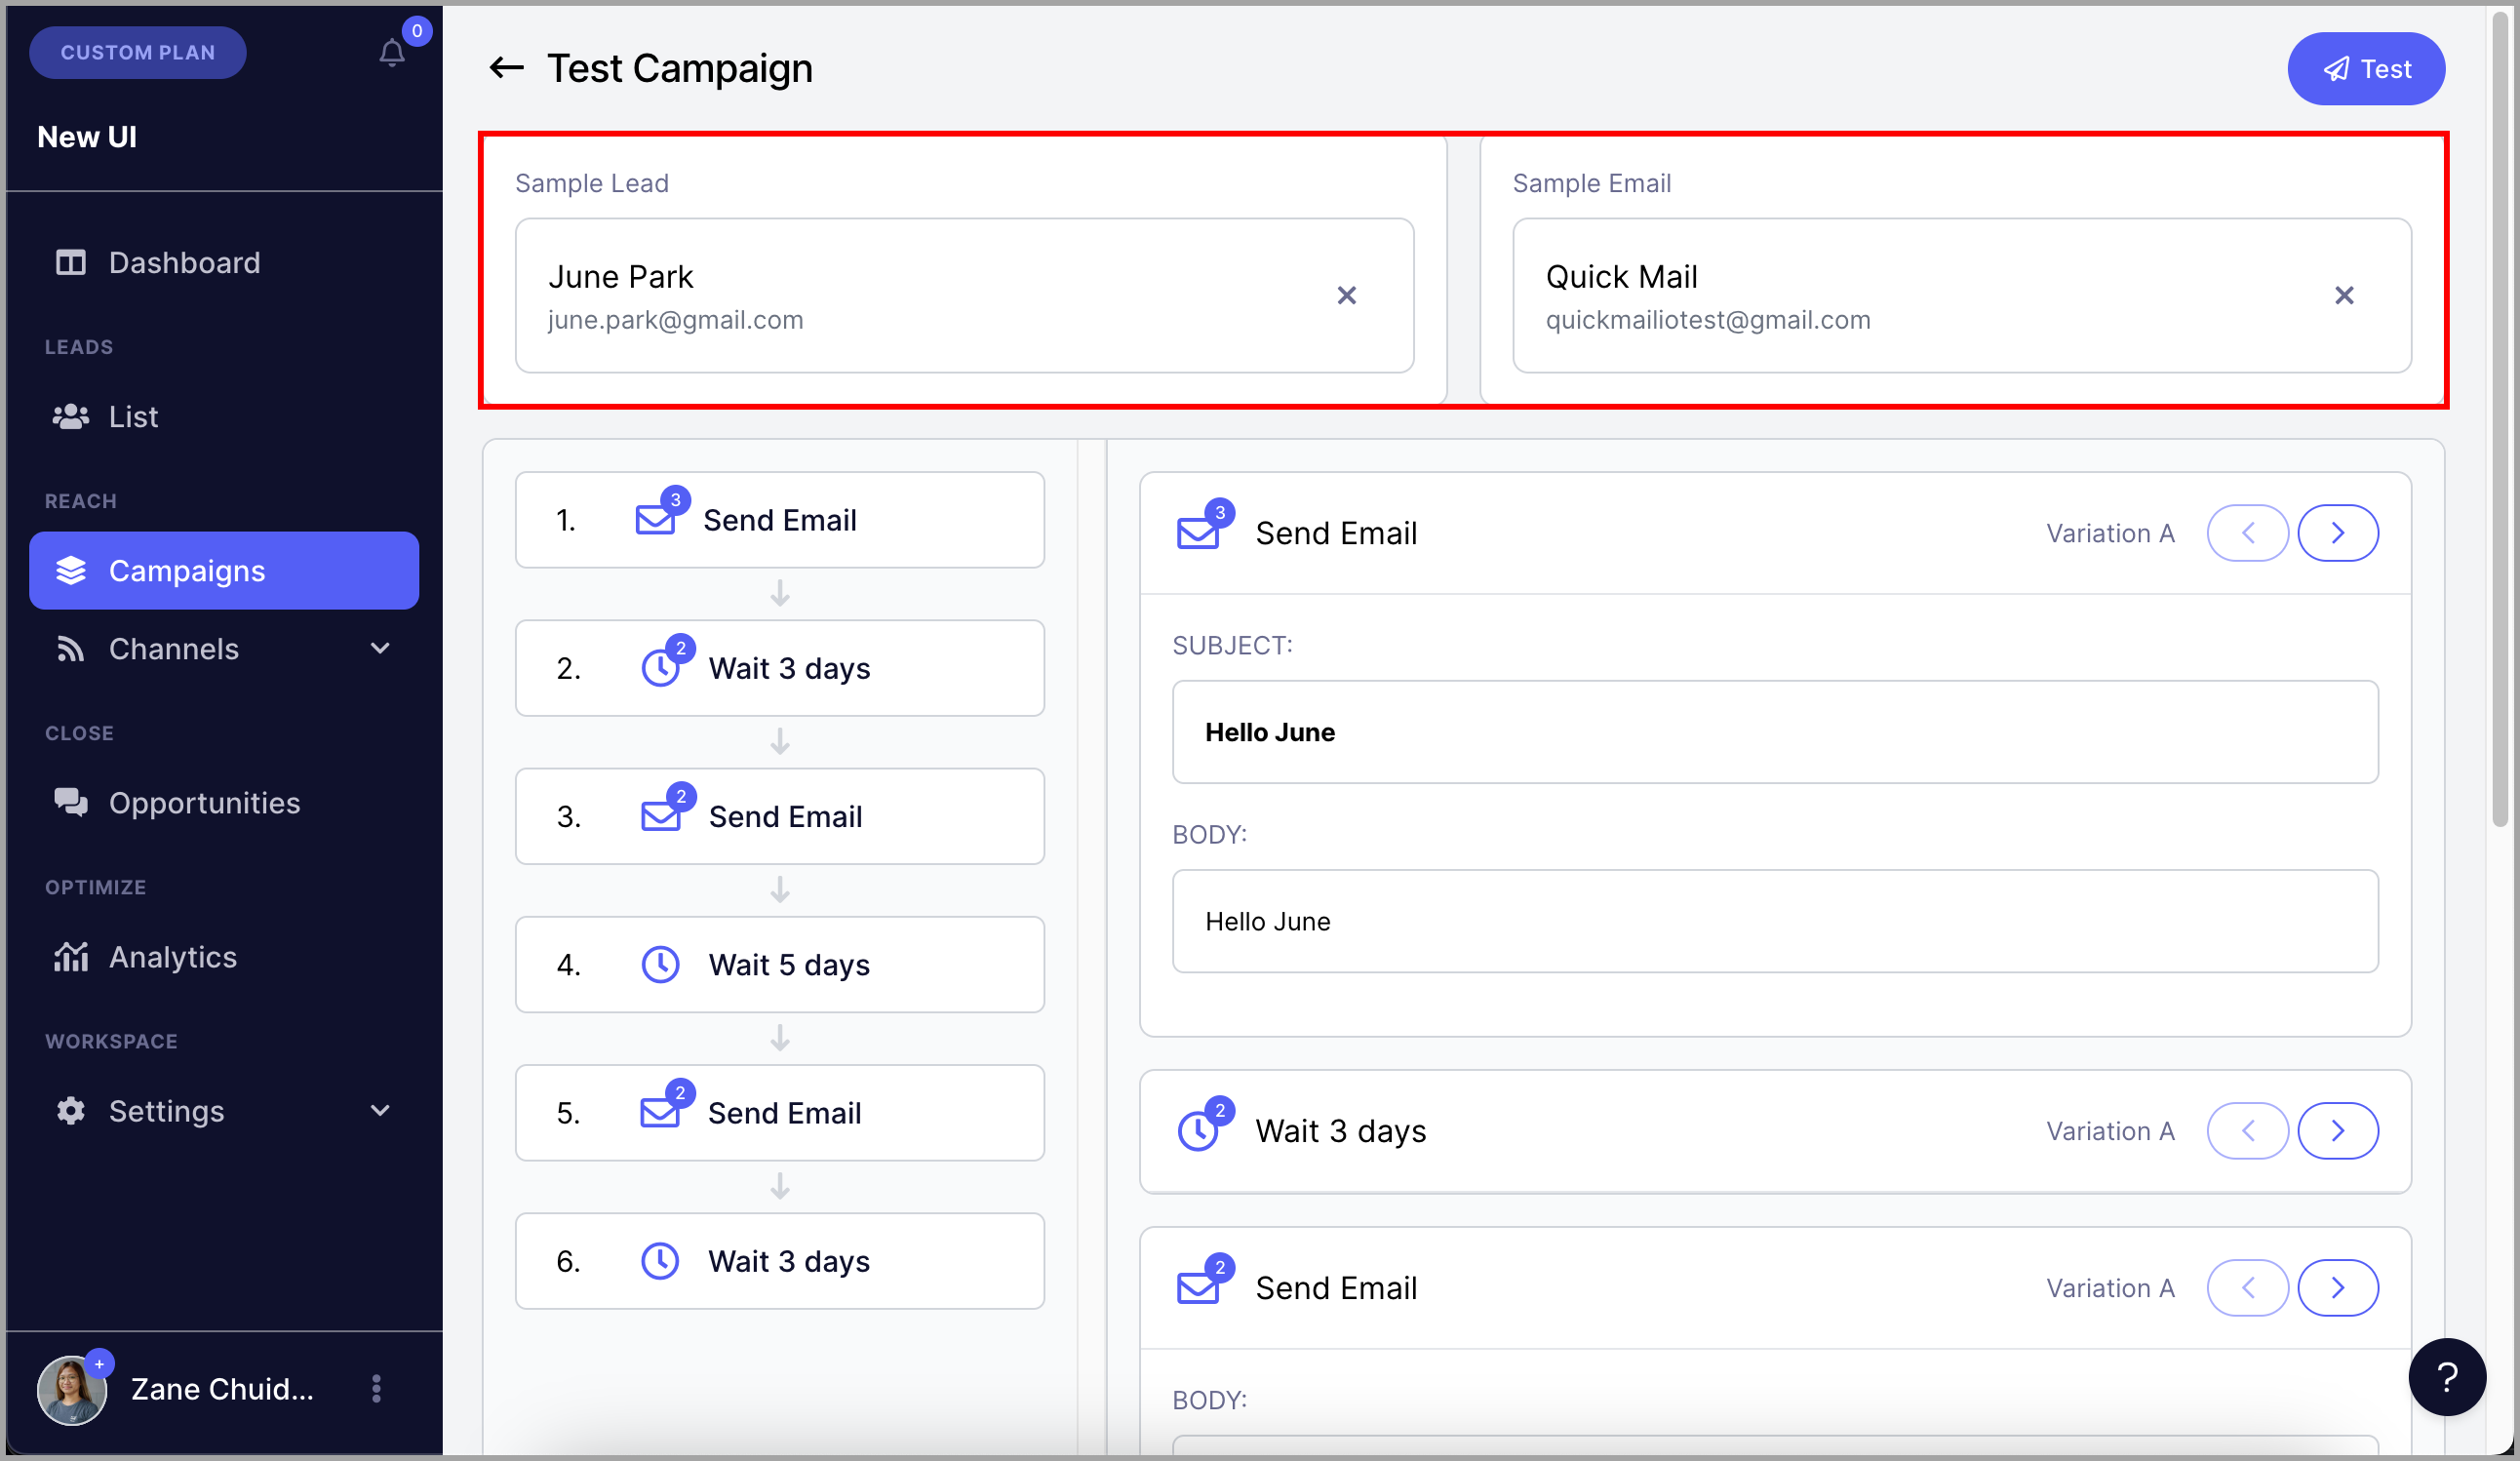This screenshot has height=1461, width=2520.
Task: Show previous variation of first Send Email
Action: 2248,533
